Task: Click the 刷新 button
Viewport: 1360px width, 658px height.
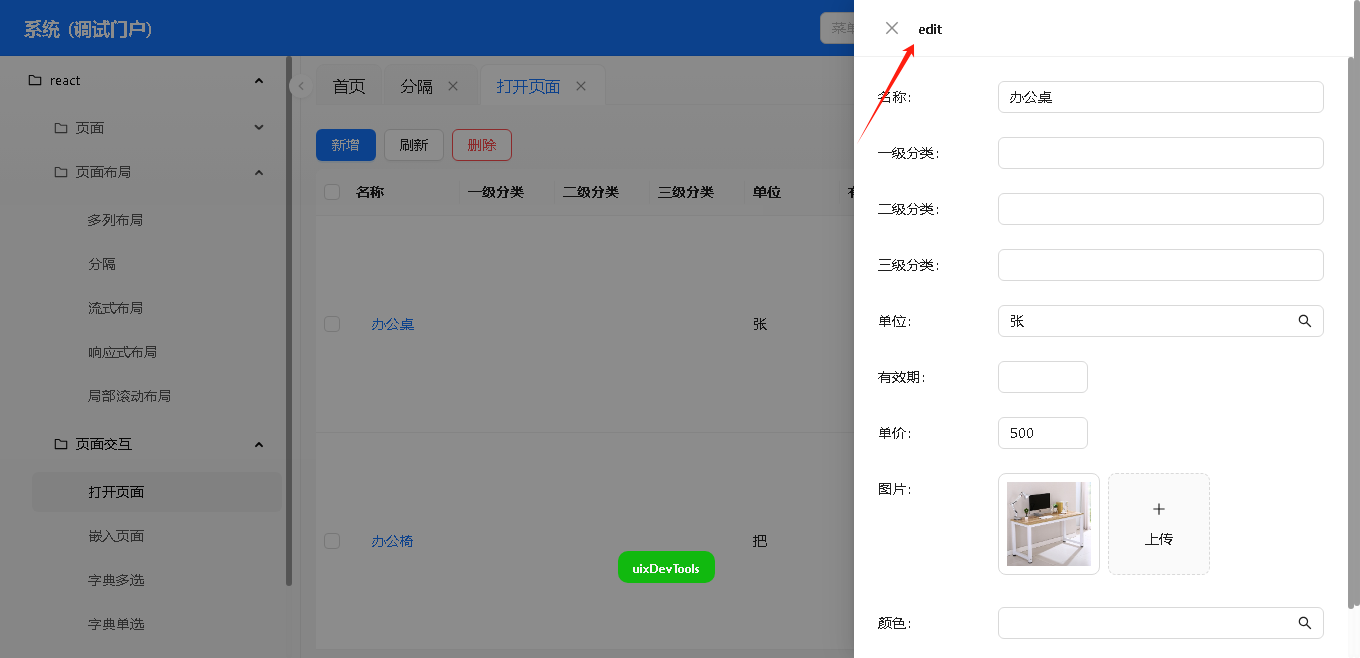Action: (x=414, y=145)
